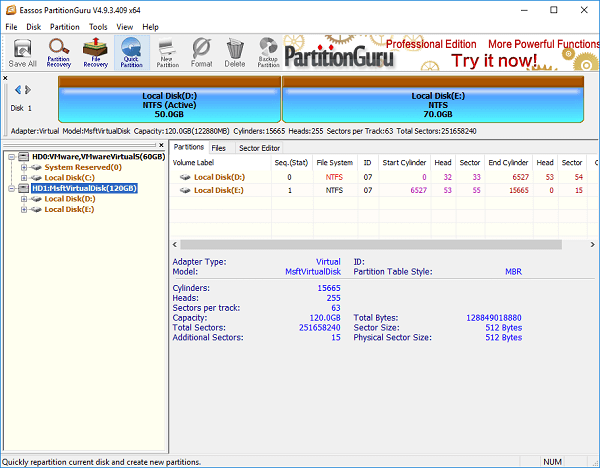Viewport: 600px width, 468px height.
Task: Click the Total Sectors value 251658240 in details
Action: pyautogui.click(x=320, y=328)
